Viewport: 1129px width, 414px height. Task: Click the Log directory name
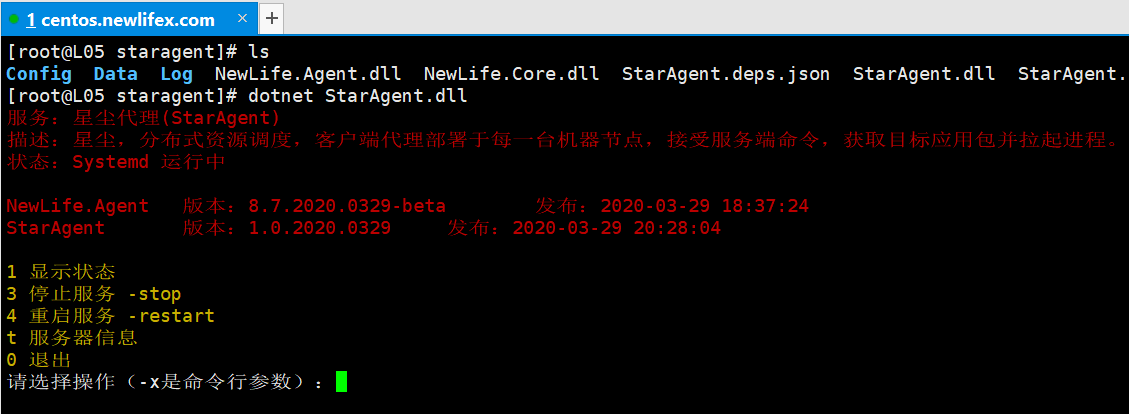[x=176, y=73]
